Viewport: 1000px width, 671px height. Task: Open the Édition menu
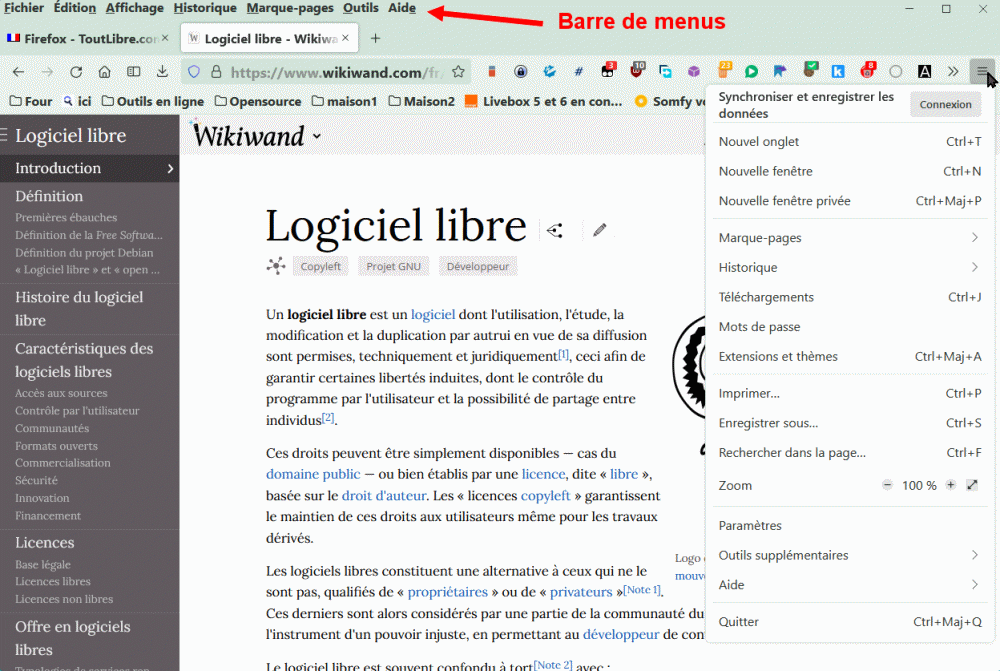(x=75, y=8)
